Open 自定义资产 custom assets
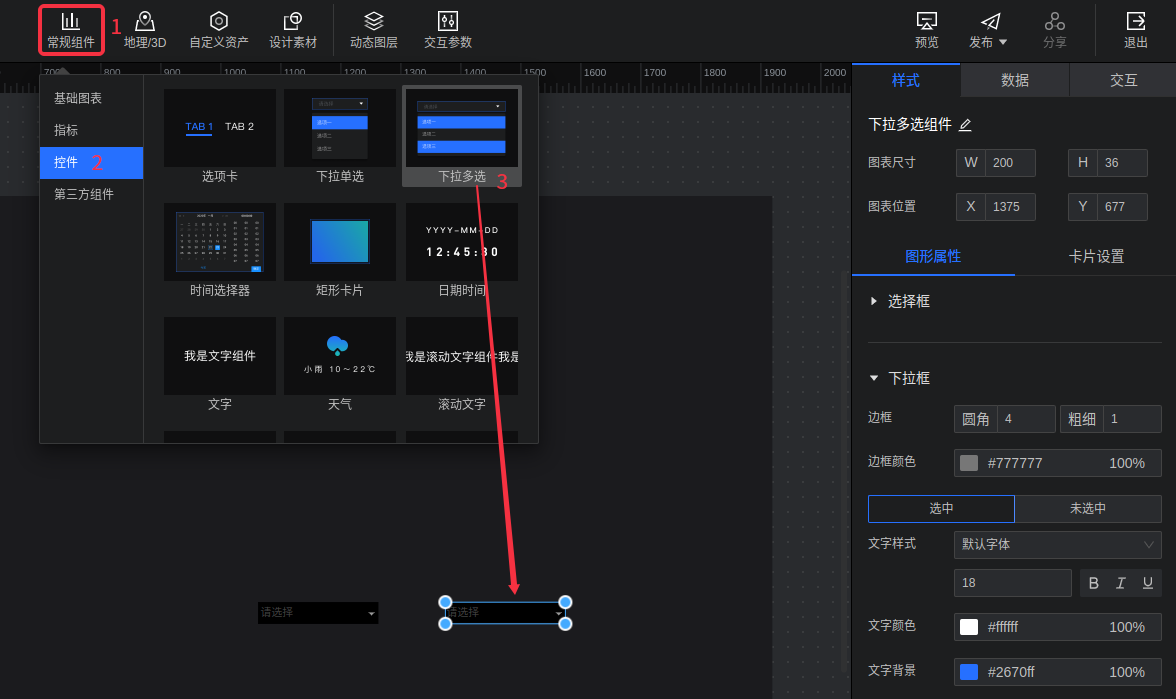This screenshot has height=699, width=1176. point(218,29)
